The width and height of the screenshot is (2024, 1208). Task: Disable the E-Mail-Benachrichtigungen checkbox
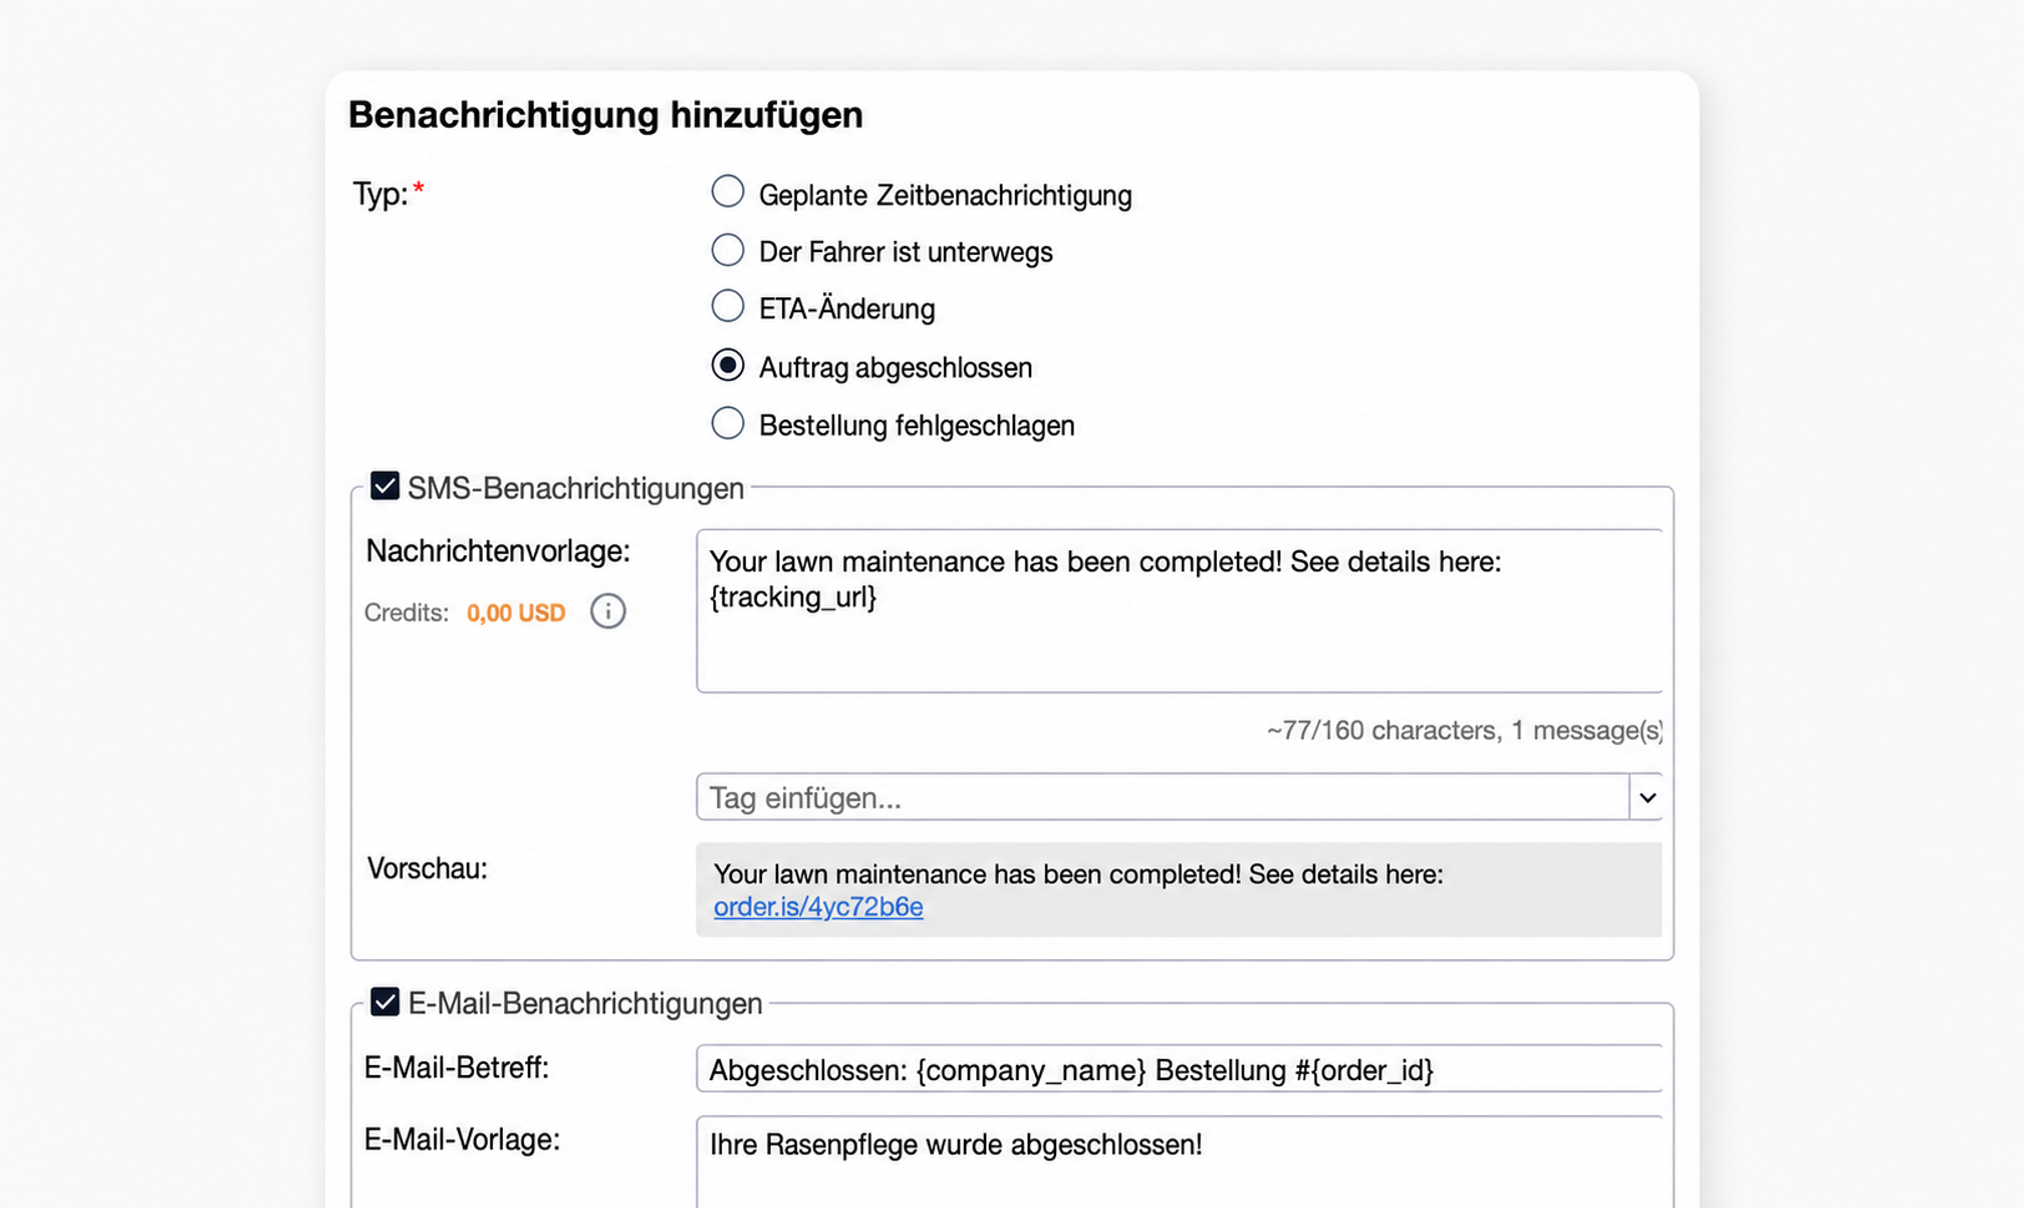tap(385, 1001)
